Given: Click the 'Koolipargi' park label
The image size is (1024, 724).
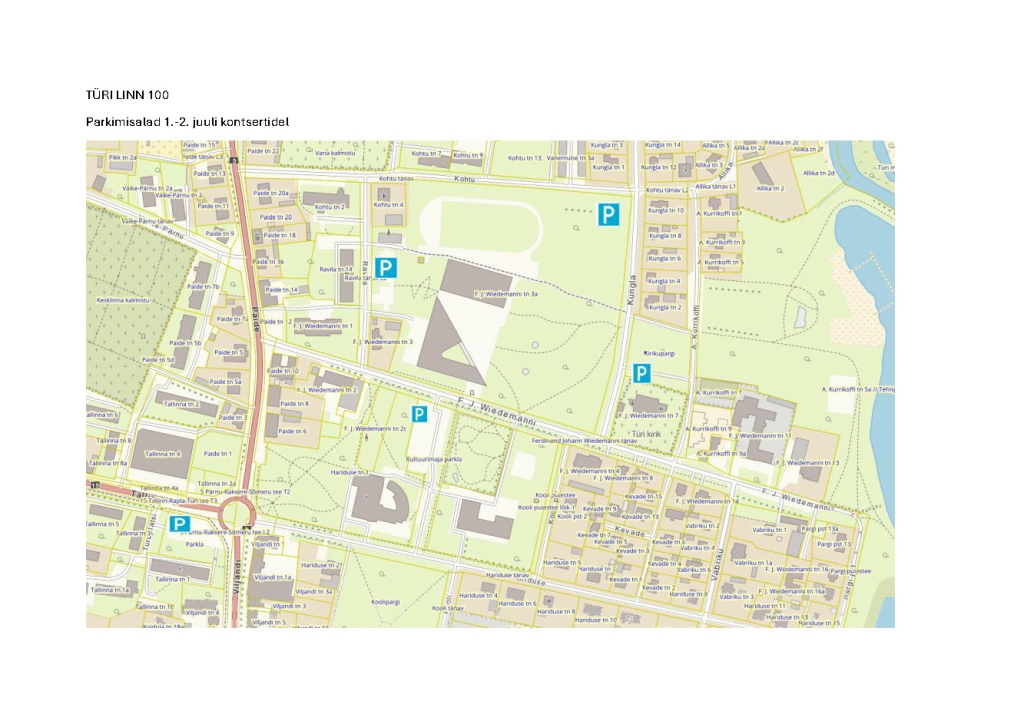Looking at the screenshot, I should click(x=385, y=602).
